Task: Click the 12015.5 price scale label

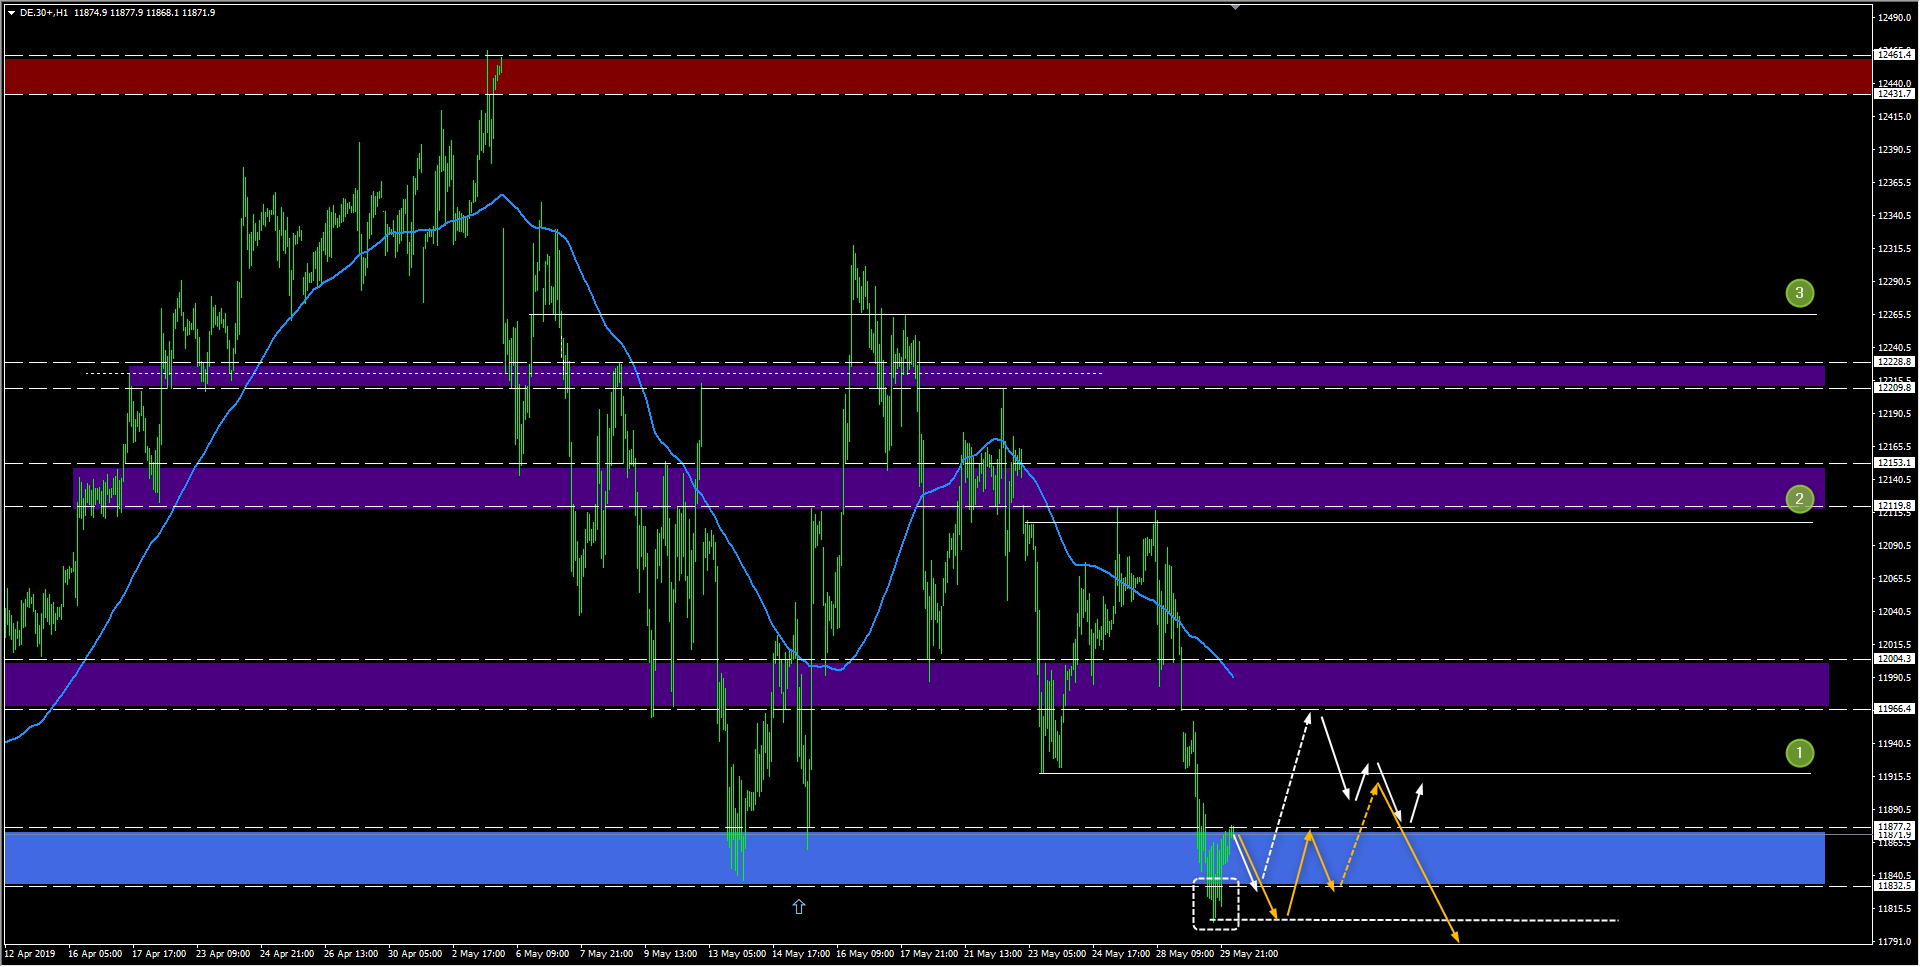Action: [x=1894, y=645]
